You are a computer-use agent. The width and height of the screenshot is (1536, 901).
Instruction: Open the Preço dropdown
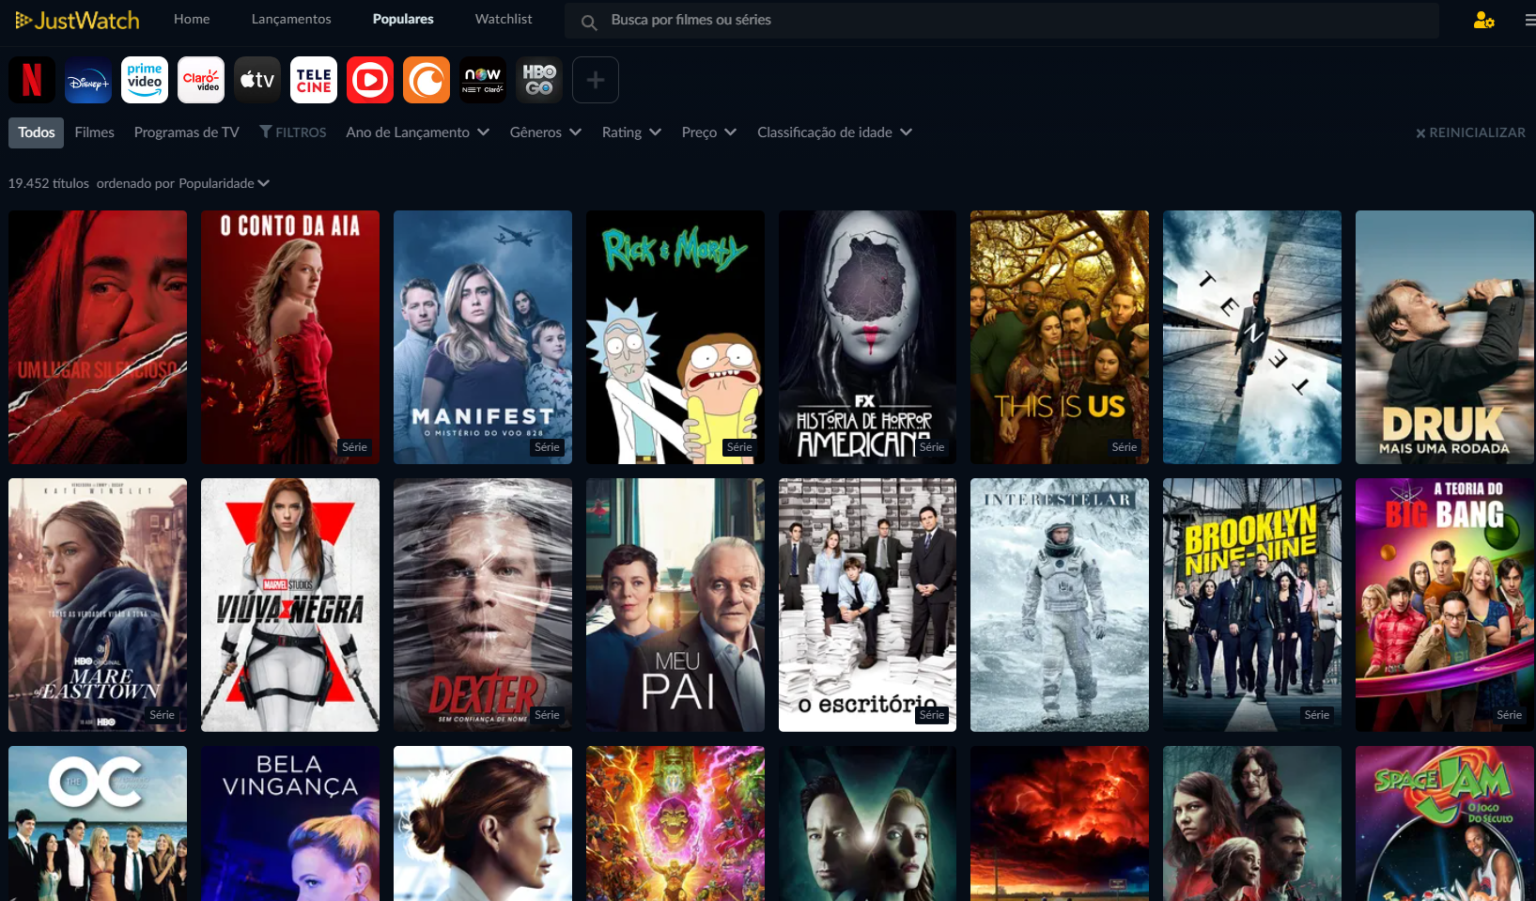pyautogui.click(x=709, y=132)
